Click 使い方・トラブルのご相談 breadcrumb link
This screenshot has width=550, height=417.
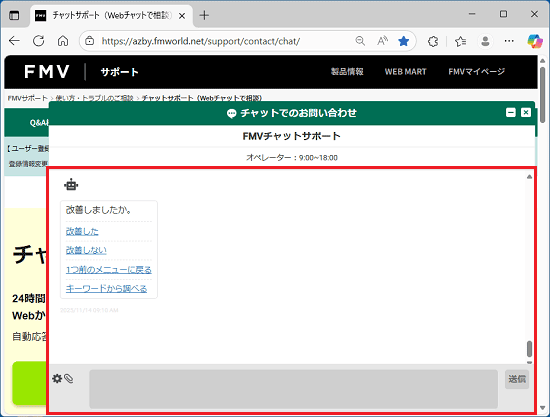pyautogui.click(x=94, y=98)
